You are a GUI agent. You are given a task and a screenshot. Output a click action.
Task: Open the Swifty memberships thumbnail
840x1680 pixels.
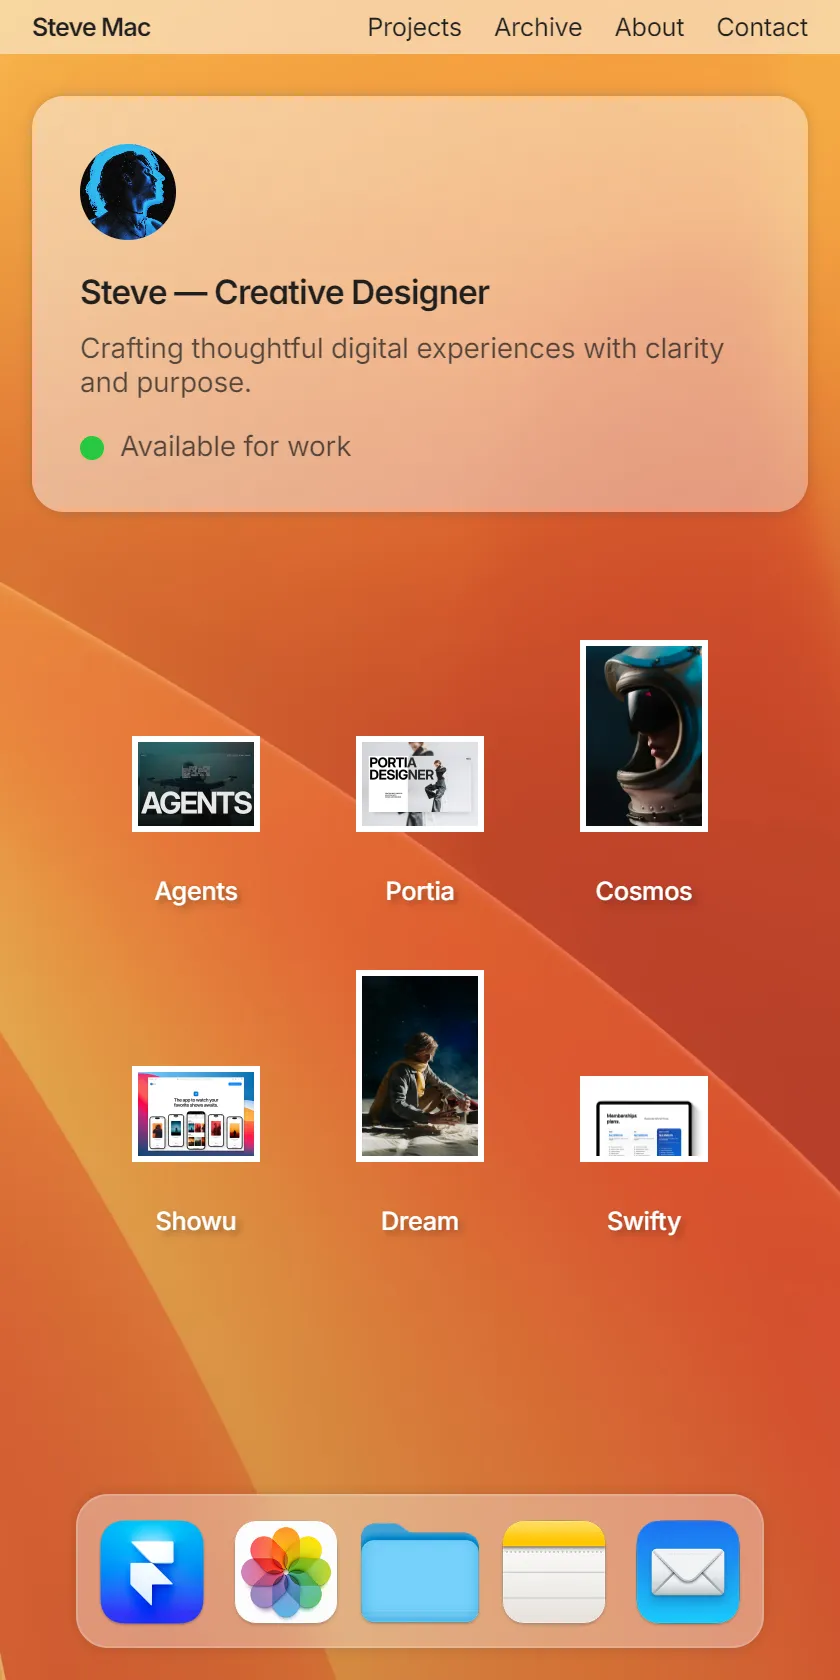pos(644,1119)
